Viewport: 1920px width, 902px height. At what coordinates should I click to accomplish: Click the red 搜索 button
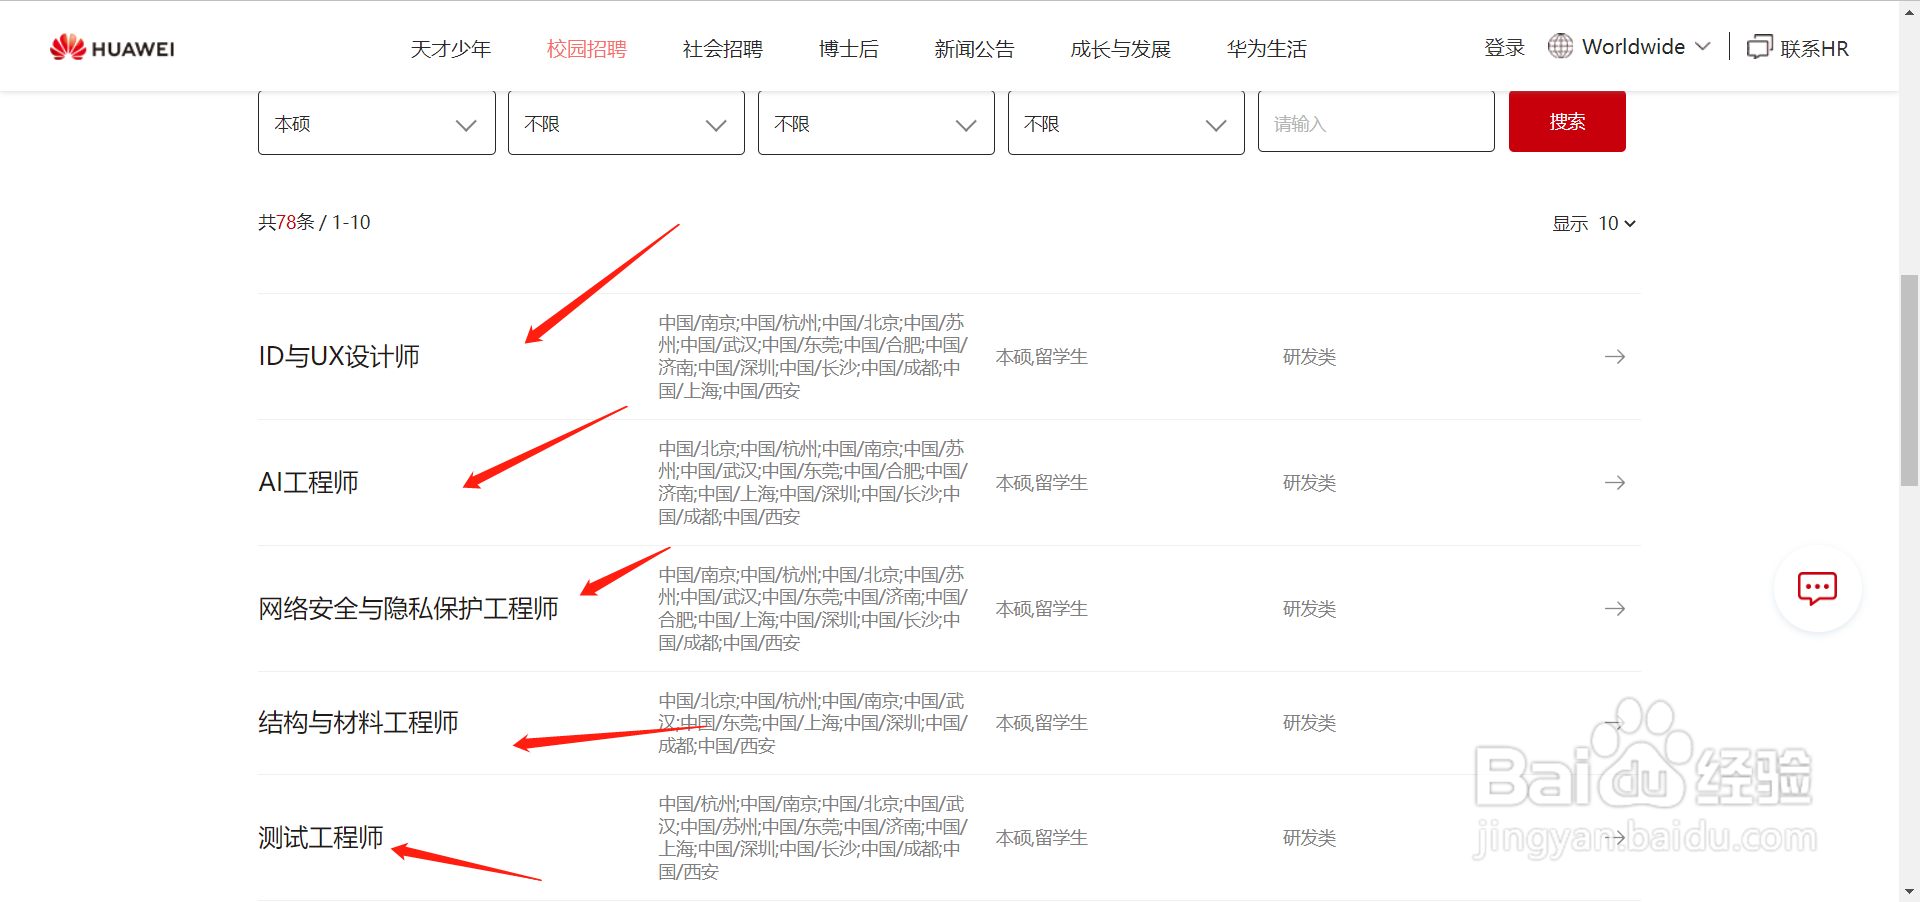click(1567, 121)
